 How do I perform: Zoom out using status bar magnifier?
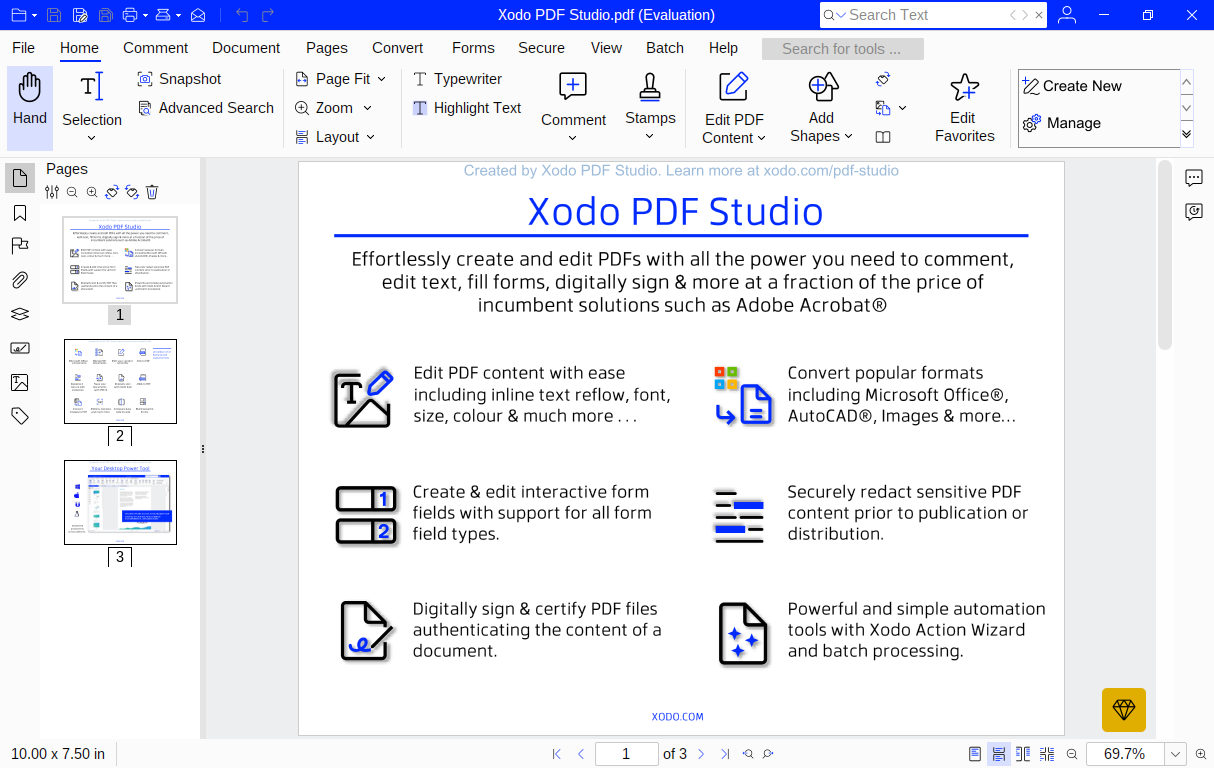tap(1072, 754)
